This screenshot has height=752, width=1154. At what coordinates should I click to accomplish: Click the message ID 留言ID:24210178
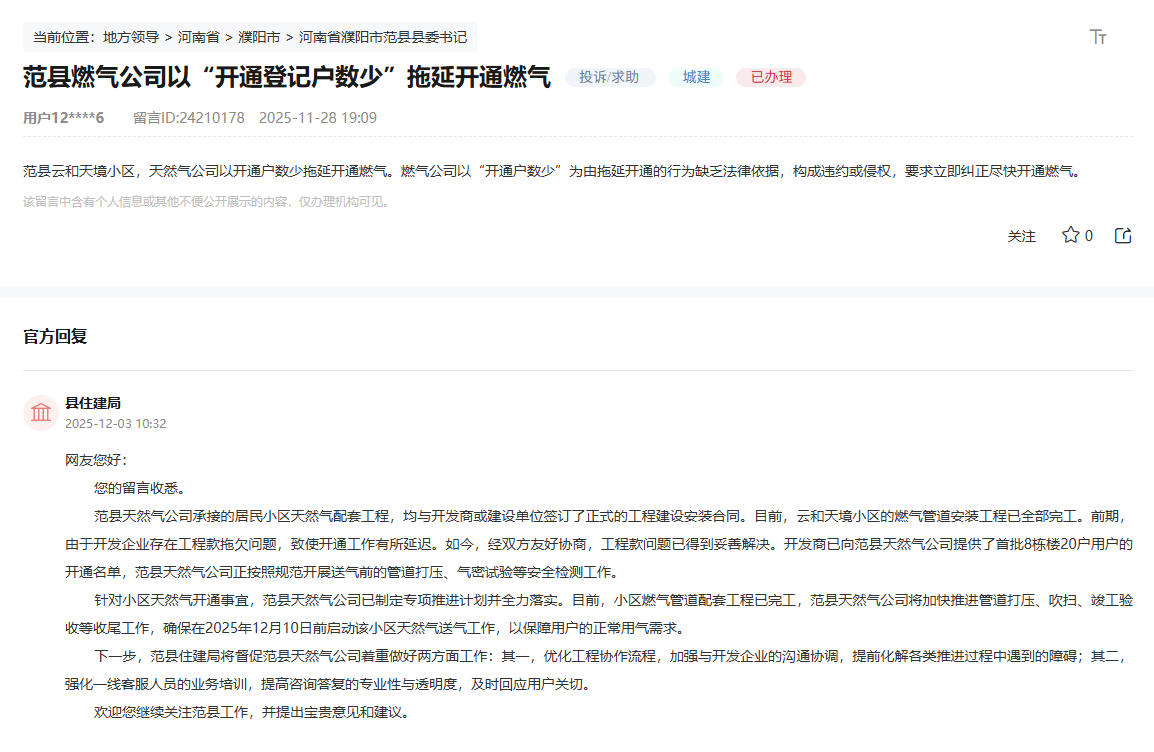pos(188,118)
